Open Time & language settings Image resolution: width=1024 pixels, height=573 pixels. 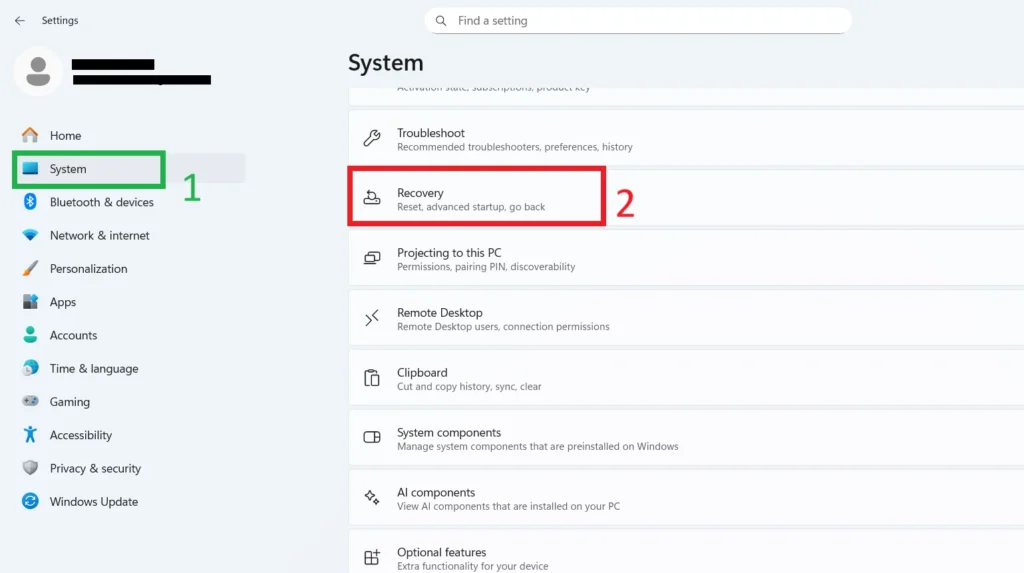94,369
